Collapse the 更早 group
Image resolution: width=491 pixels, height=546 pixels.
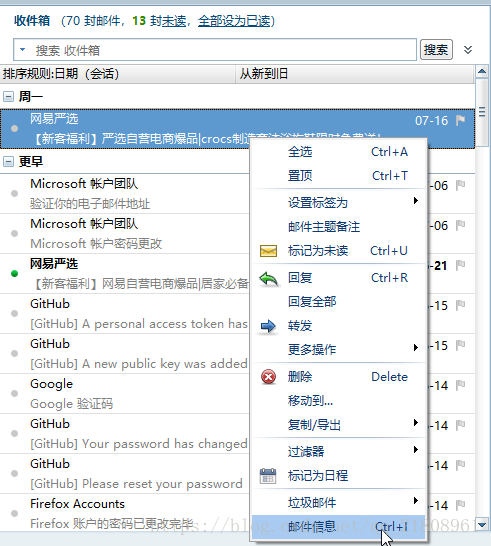[x=8, y=162]
